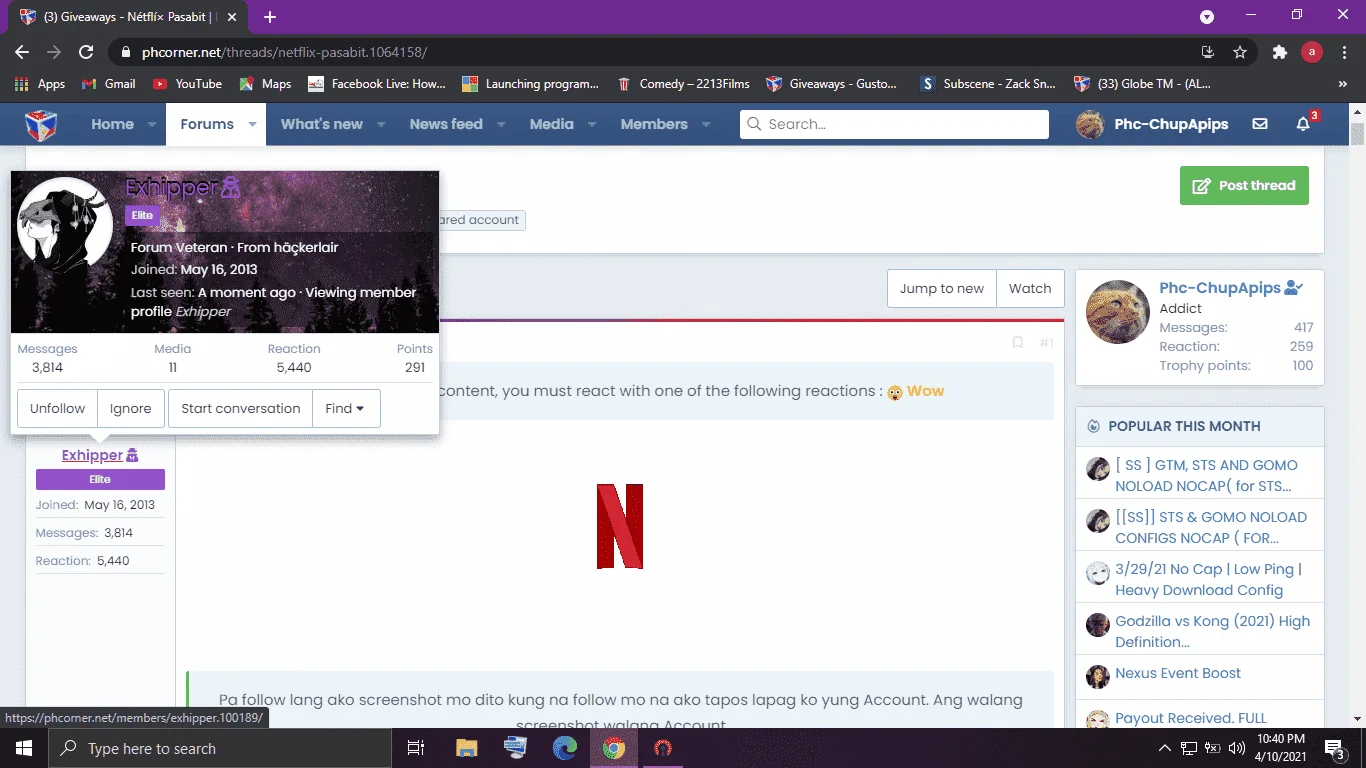Viewport: 1366px width, 768px height.
Task: Click the Jump to new button
Action: coord(941,288)
